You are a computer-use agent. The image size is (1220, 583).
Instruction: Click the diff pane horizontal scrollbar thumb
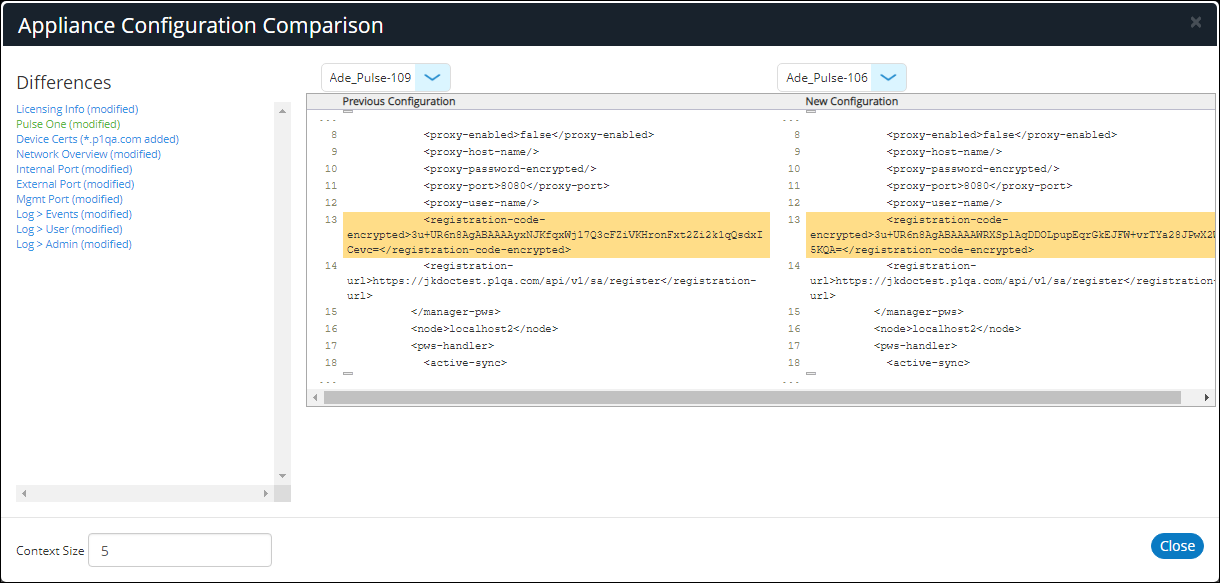coord(750,398)
